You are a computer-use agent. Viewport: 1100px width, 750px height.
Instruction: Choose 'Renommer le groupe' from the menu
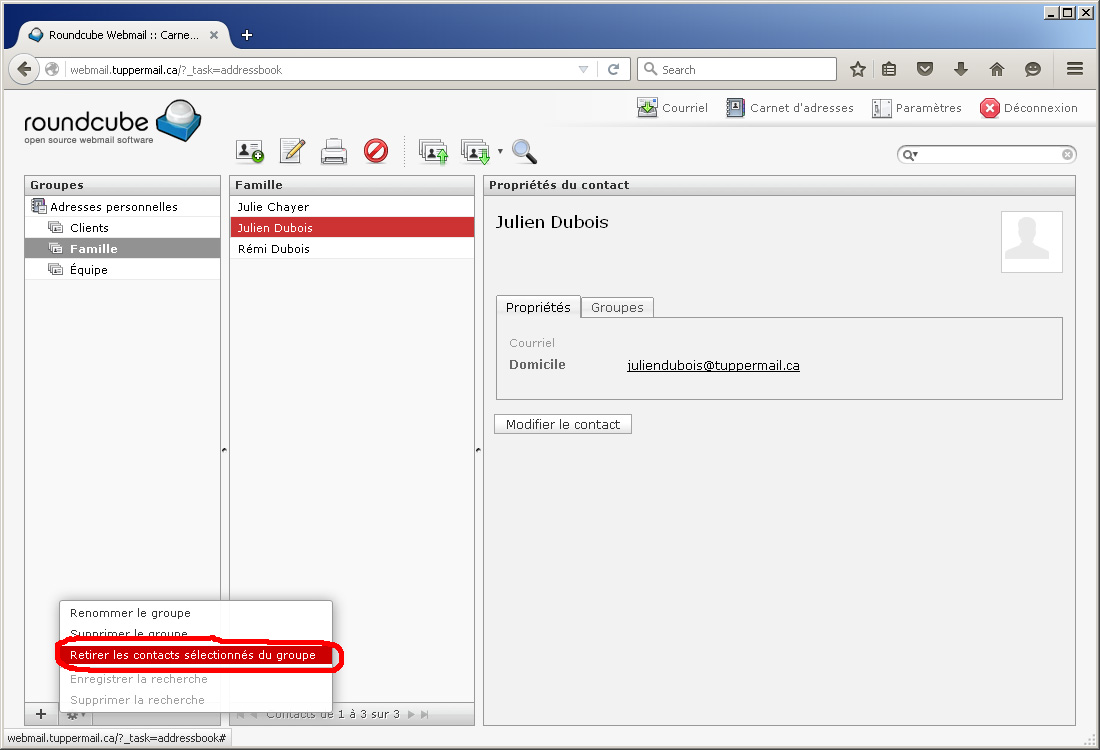coord(130,613)
